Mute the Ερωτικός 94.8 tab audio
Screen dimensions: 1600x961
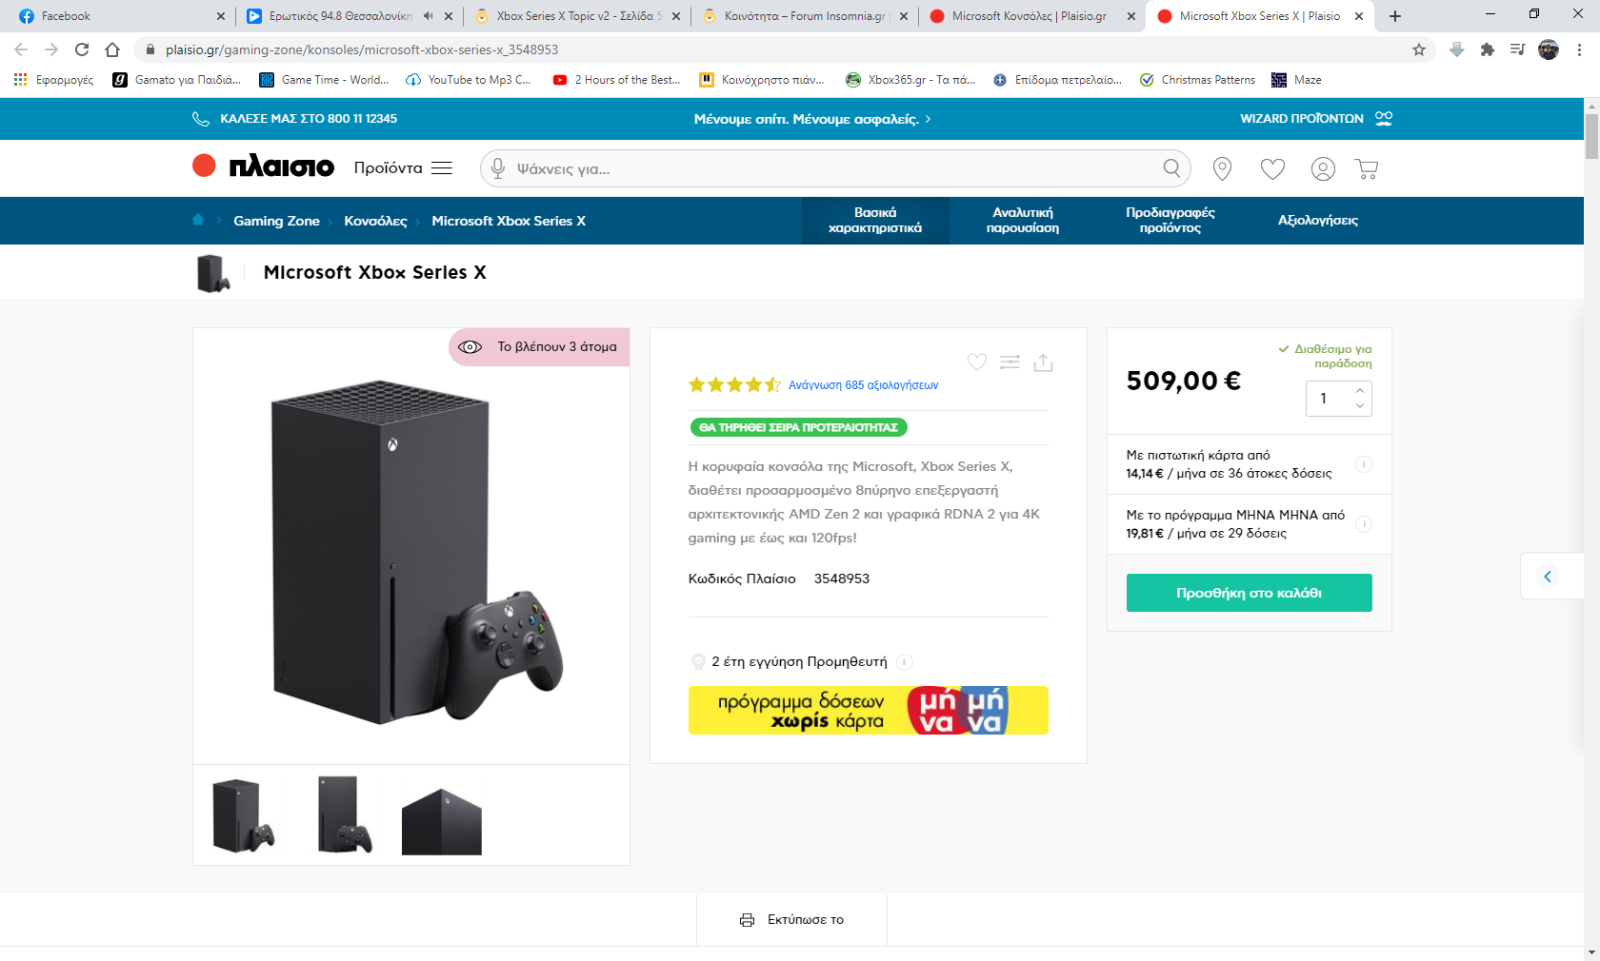(428, 16)
